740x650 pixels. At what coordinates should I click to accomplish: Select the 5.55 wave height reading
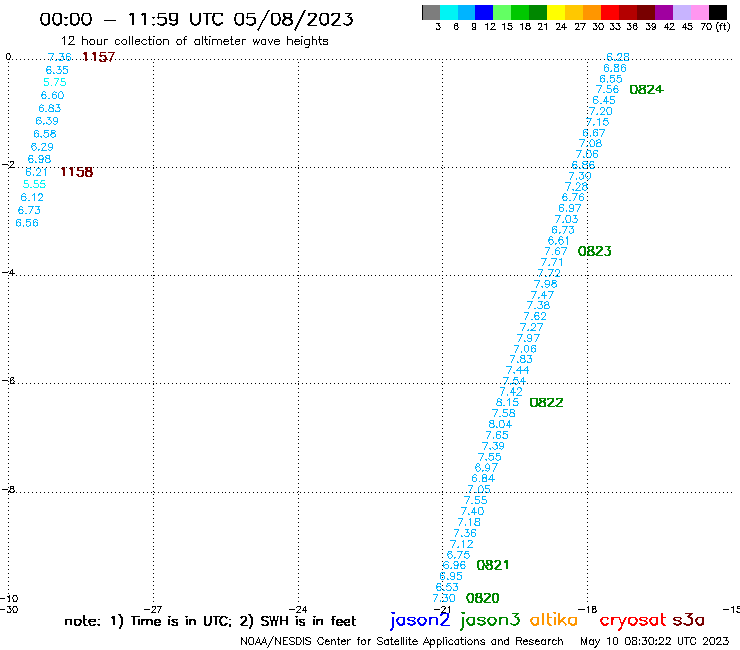[x=34, y=185]
